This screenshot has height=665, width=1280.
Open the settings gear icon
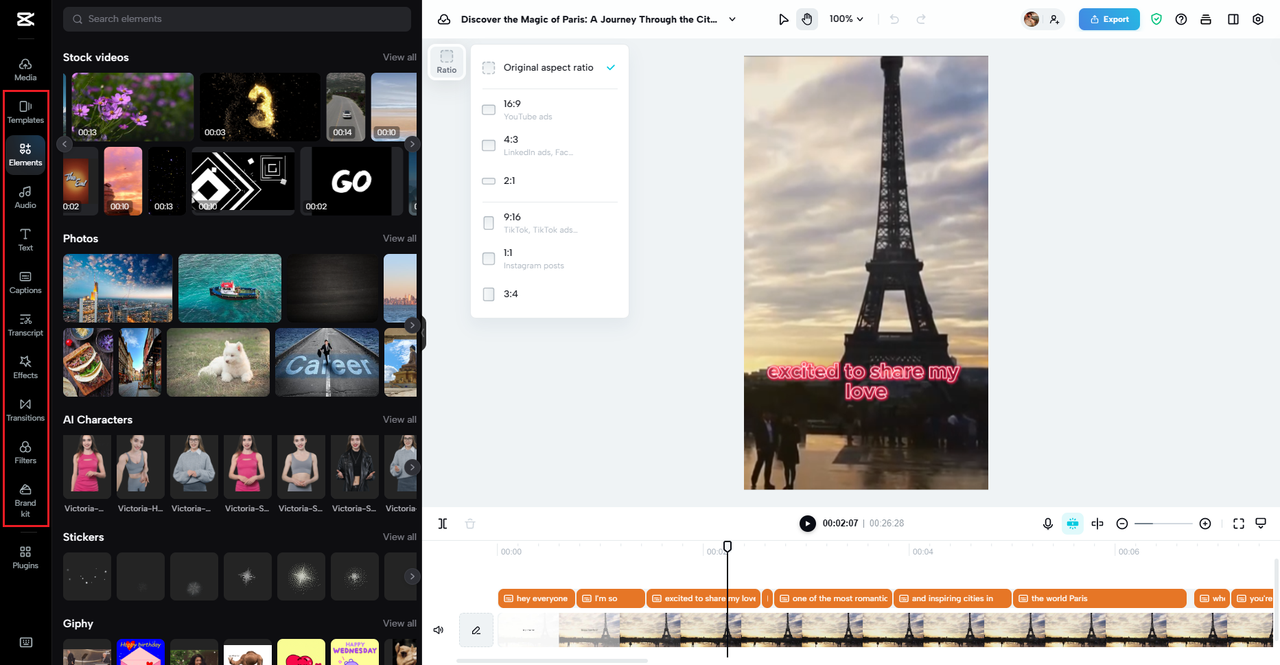(x=1258, y=19)
